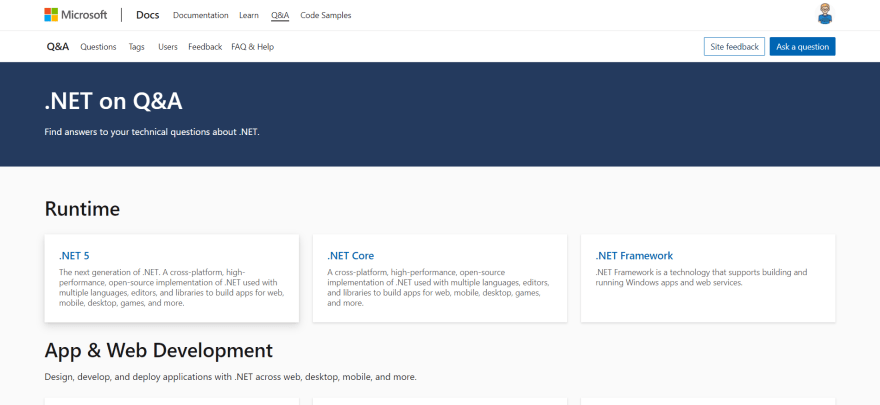Click 'Design, develop, and deploy applications' text
880x405 pixels.
pos(230,377)
